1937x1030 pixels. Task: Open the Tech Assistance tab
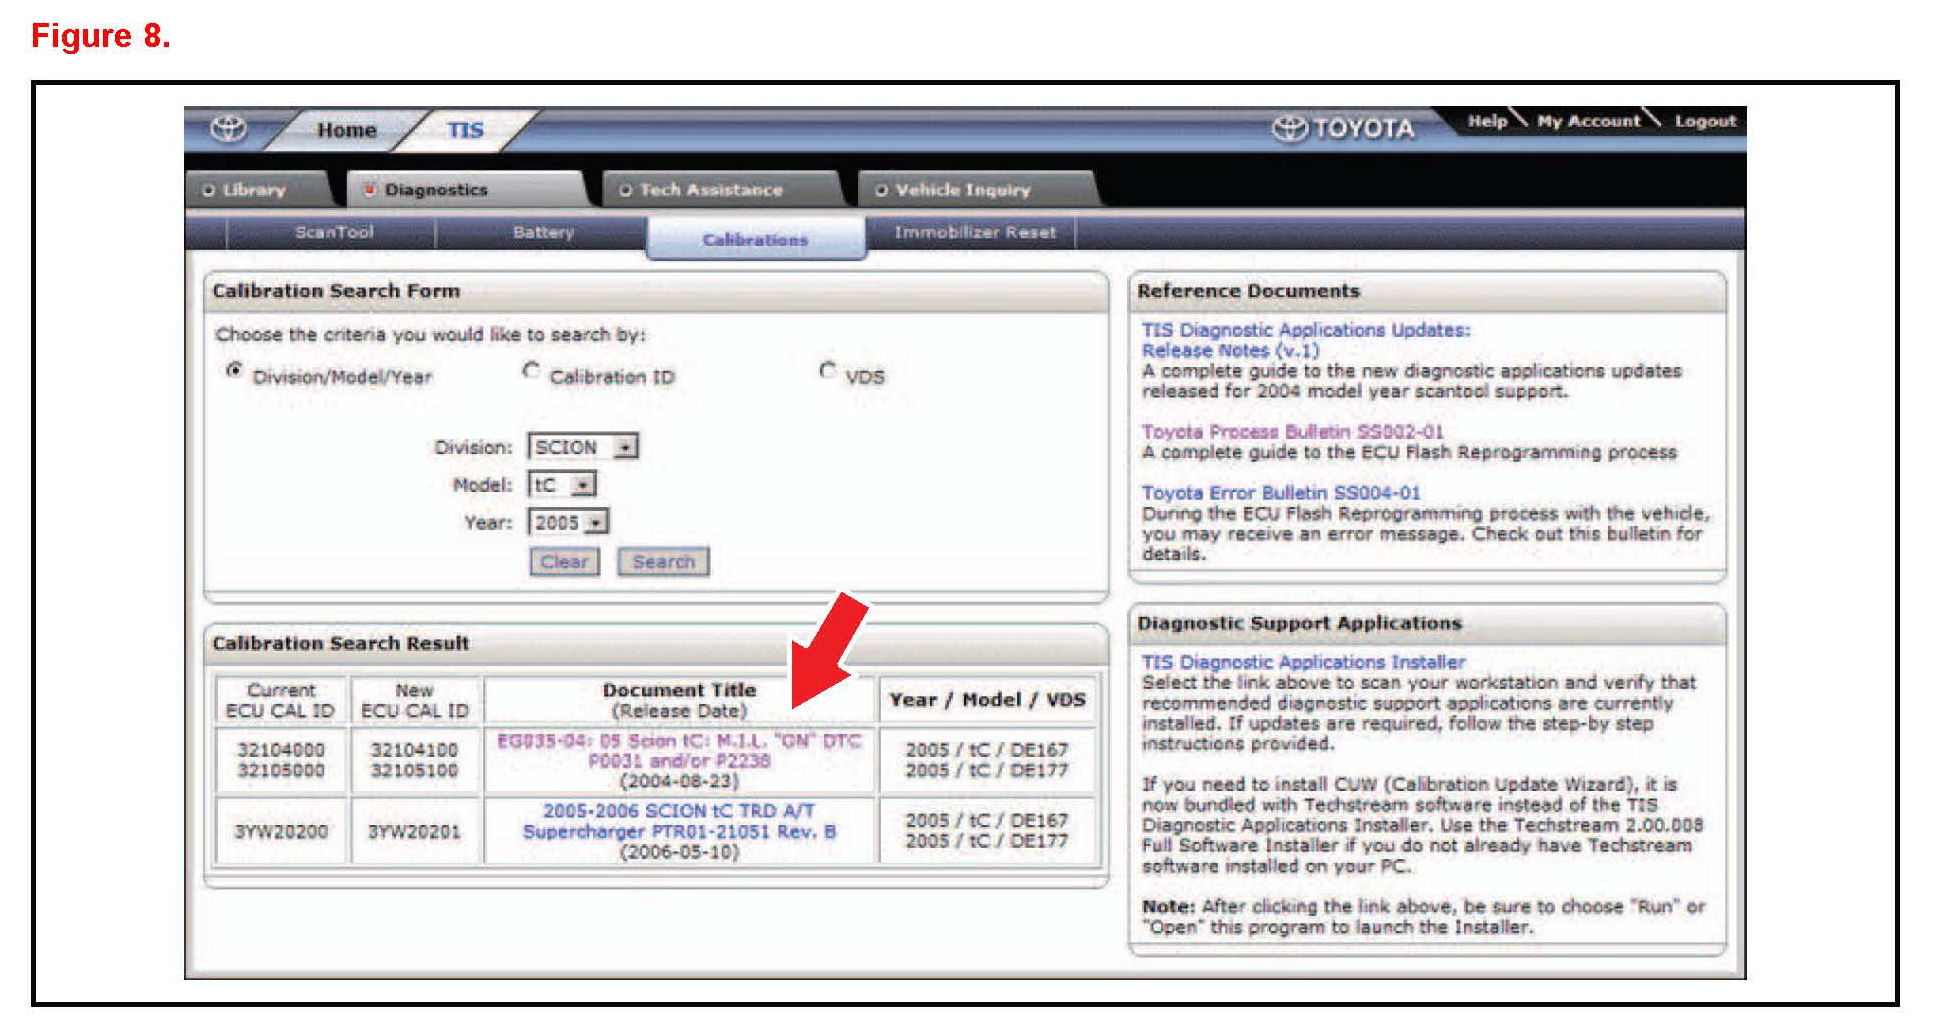[x=710, y=190]
